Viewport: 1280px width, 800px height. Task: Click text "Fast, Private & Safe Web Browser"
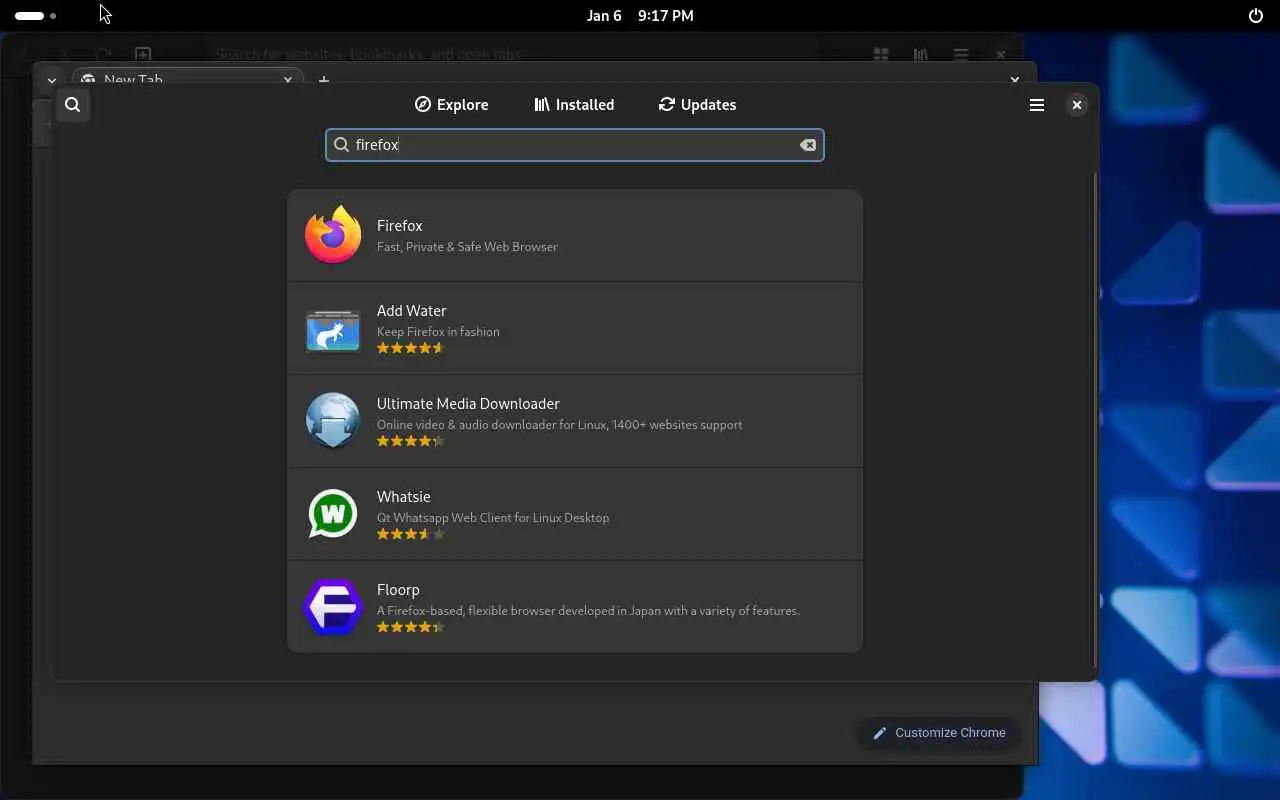tap(467, 247)
